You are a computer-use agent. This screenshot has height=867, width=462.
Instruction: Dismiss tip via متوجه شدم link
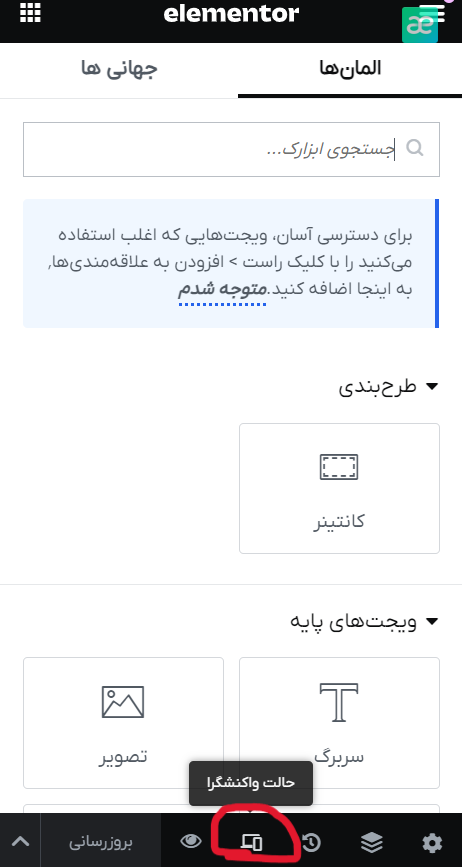point(222,289)
